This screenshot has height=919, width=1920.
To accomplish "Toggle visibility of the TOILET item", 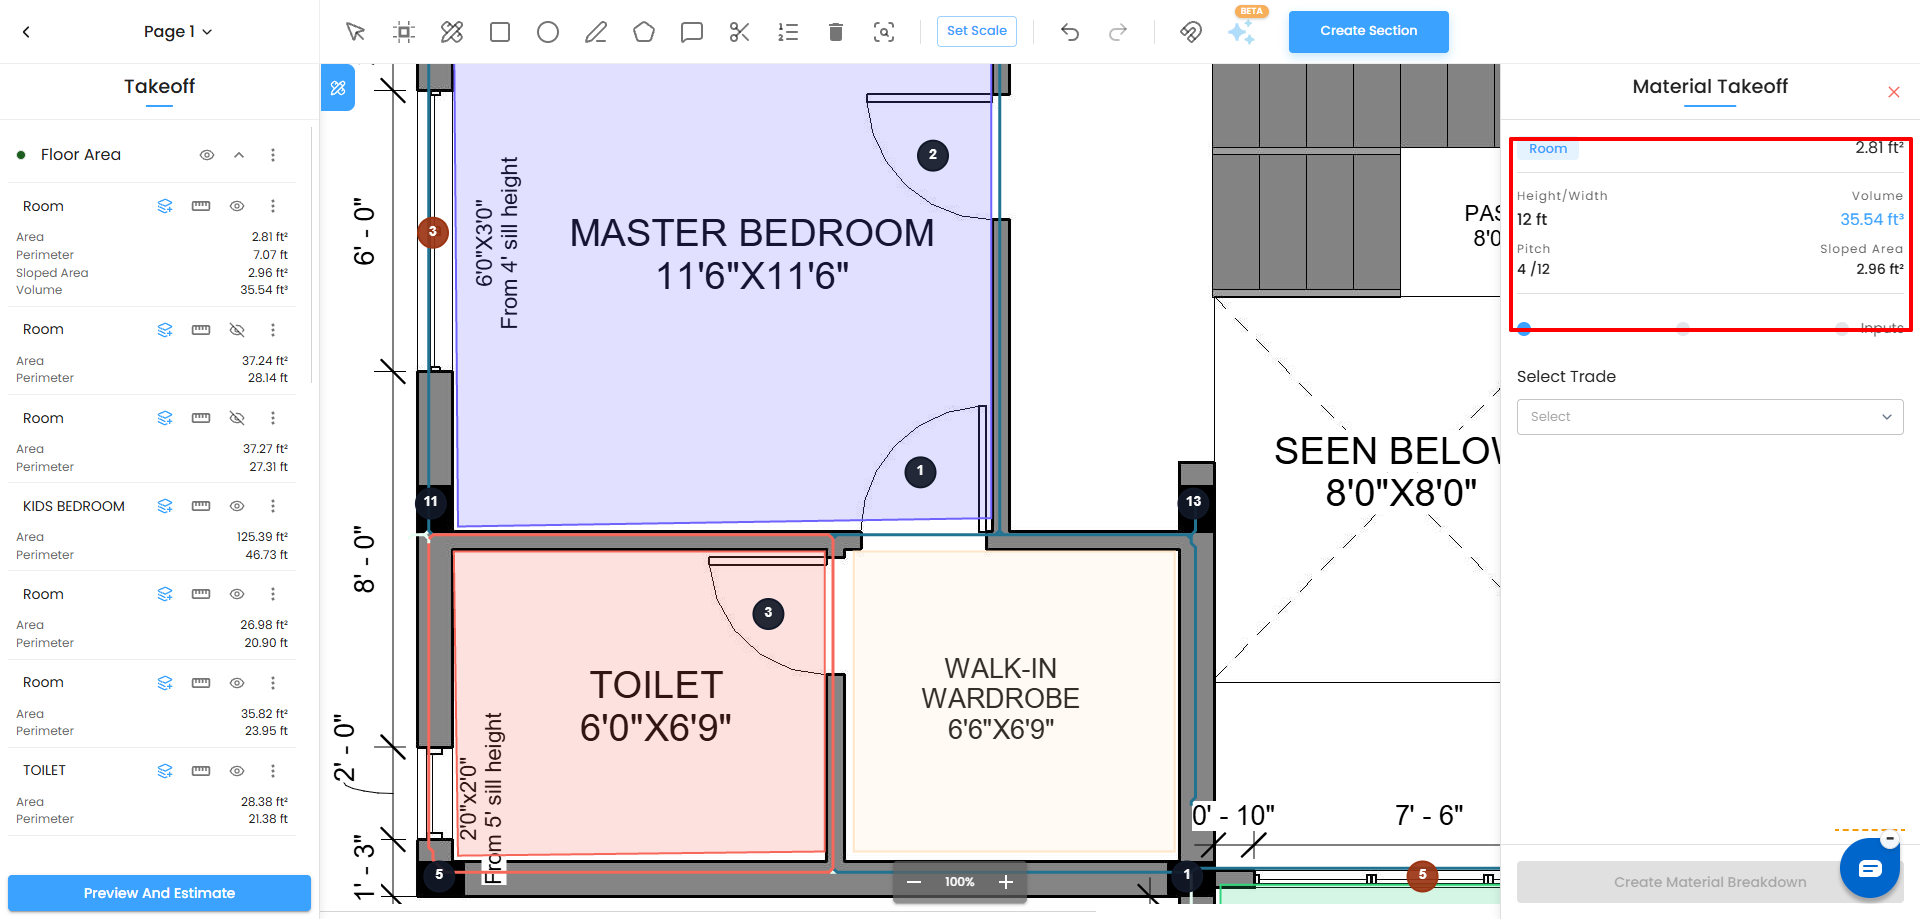I will 237,771.
